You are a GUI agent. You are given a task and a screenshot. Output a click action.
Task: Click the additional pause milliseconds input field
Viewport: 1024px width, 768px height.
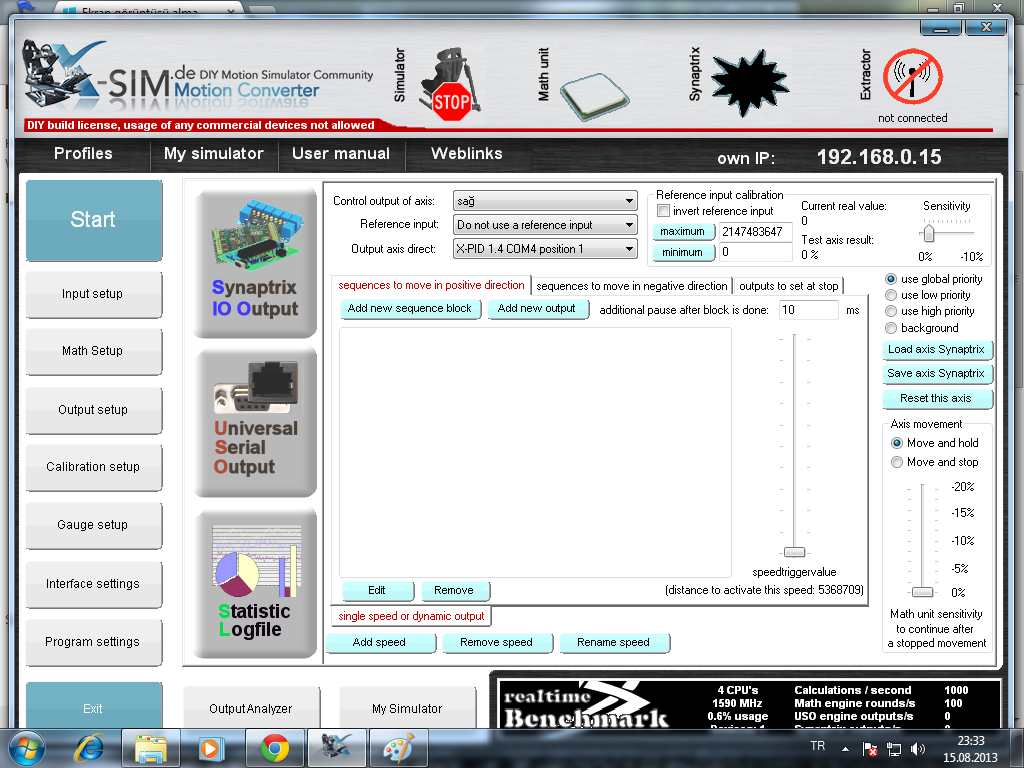tap(807, 310)
